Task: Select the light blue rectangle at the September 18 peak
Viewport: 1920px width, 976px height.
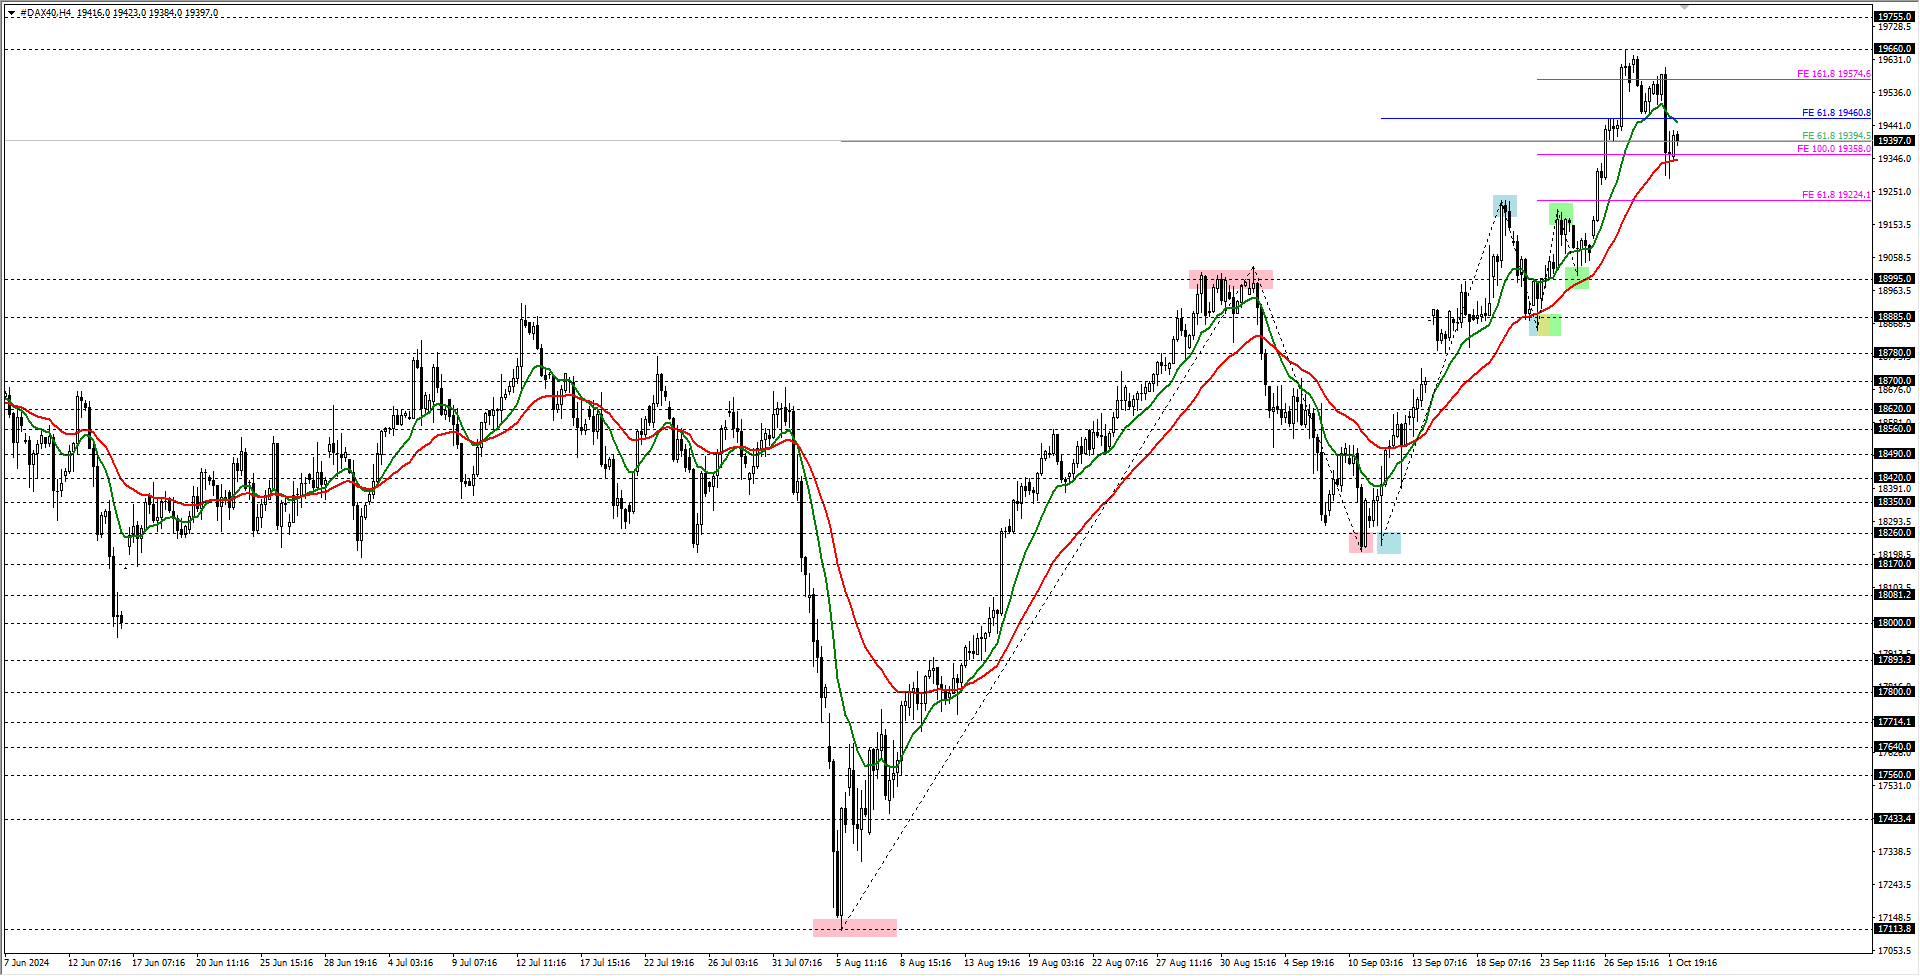Action: point(1505,206)
